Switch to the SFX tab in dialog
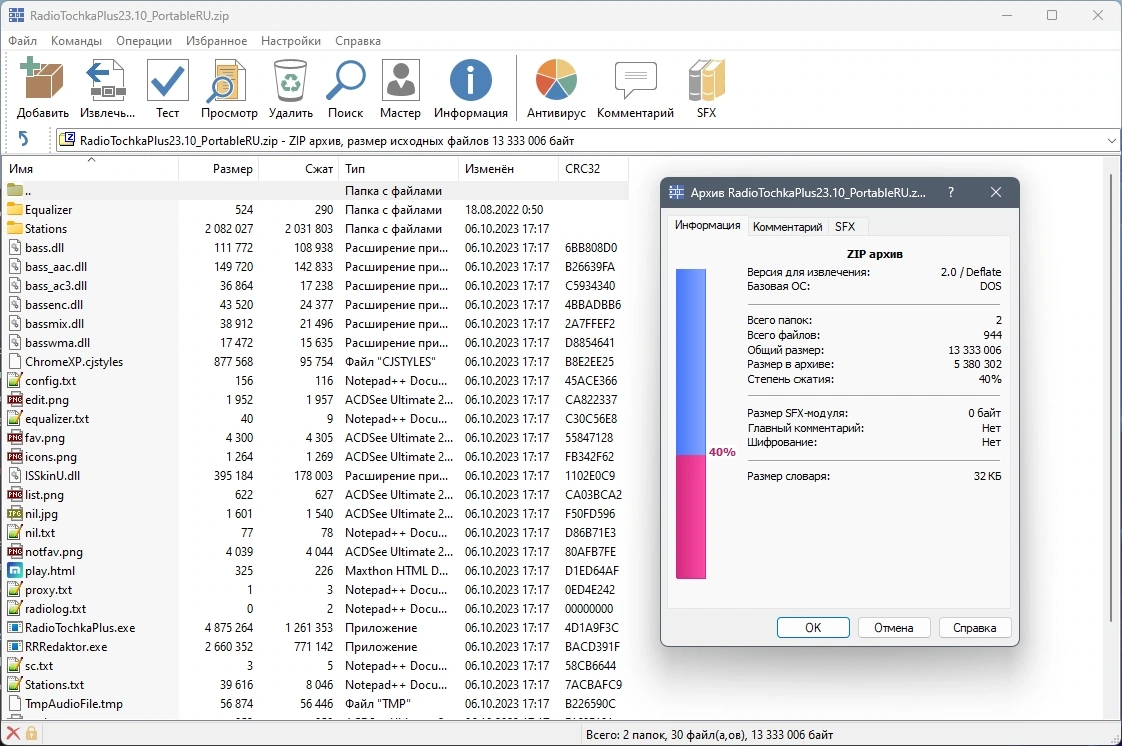The width and height of the screenshot is (1122, 746). coord(845,227)
